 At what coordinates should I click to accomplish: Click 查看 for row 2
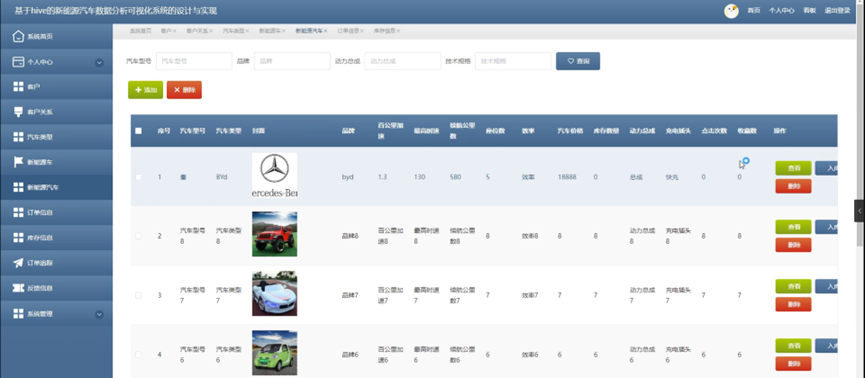click(793, 227)
